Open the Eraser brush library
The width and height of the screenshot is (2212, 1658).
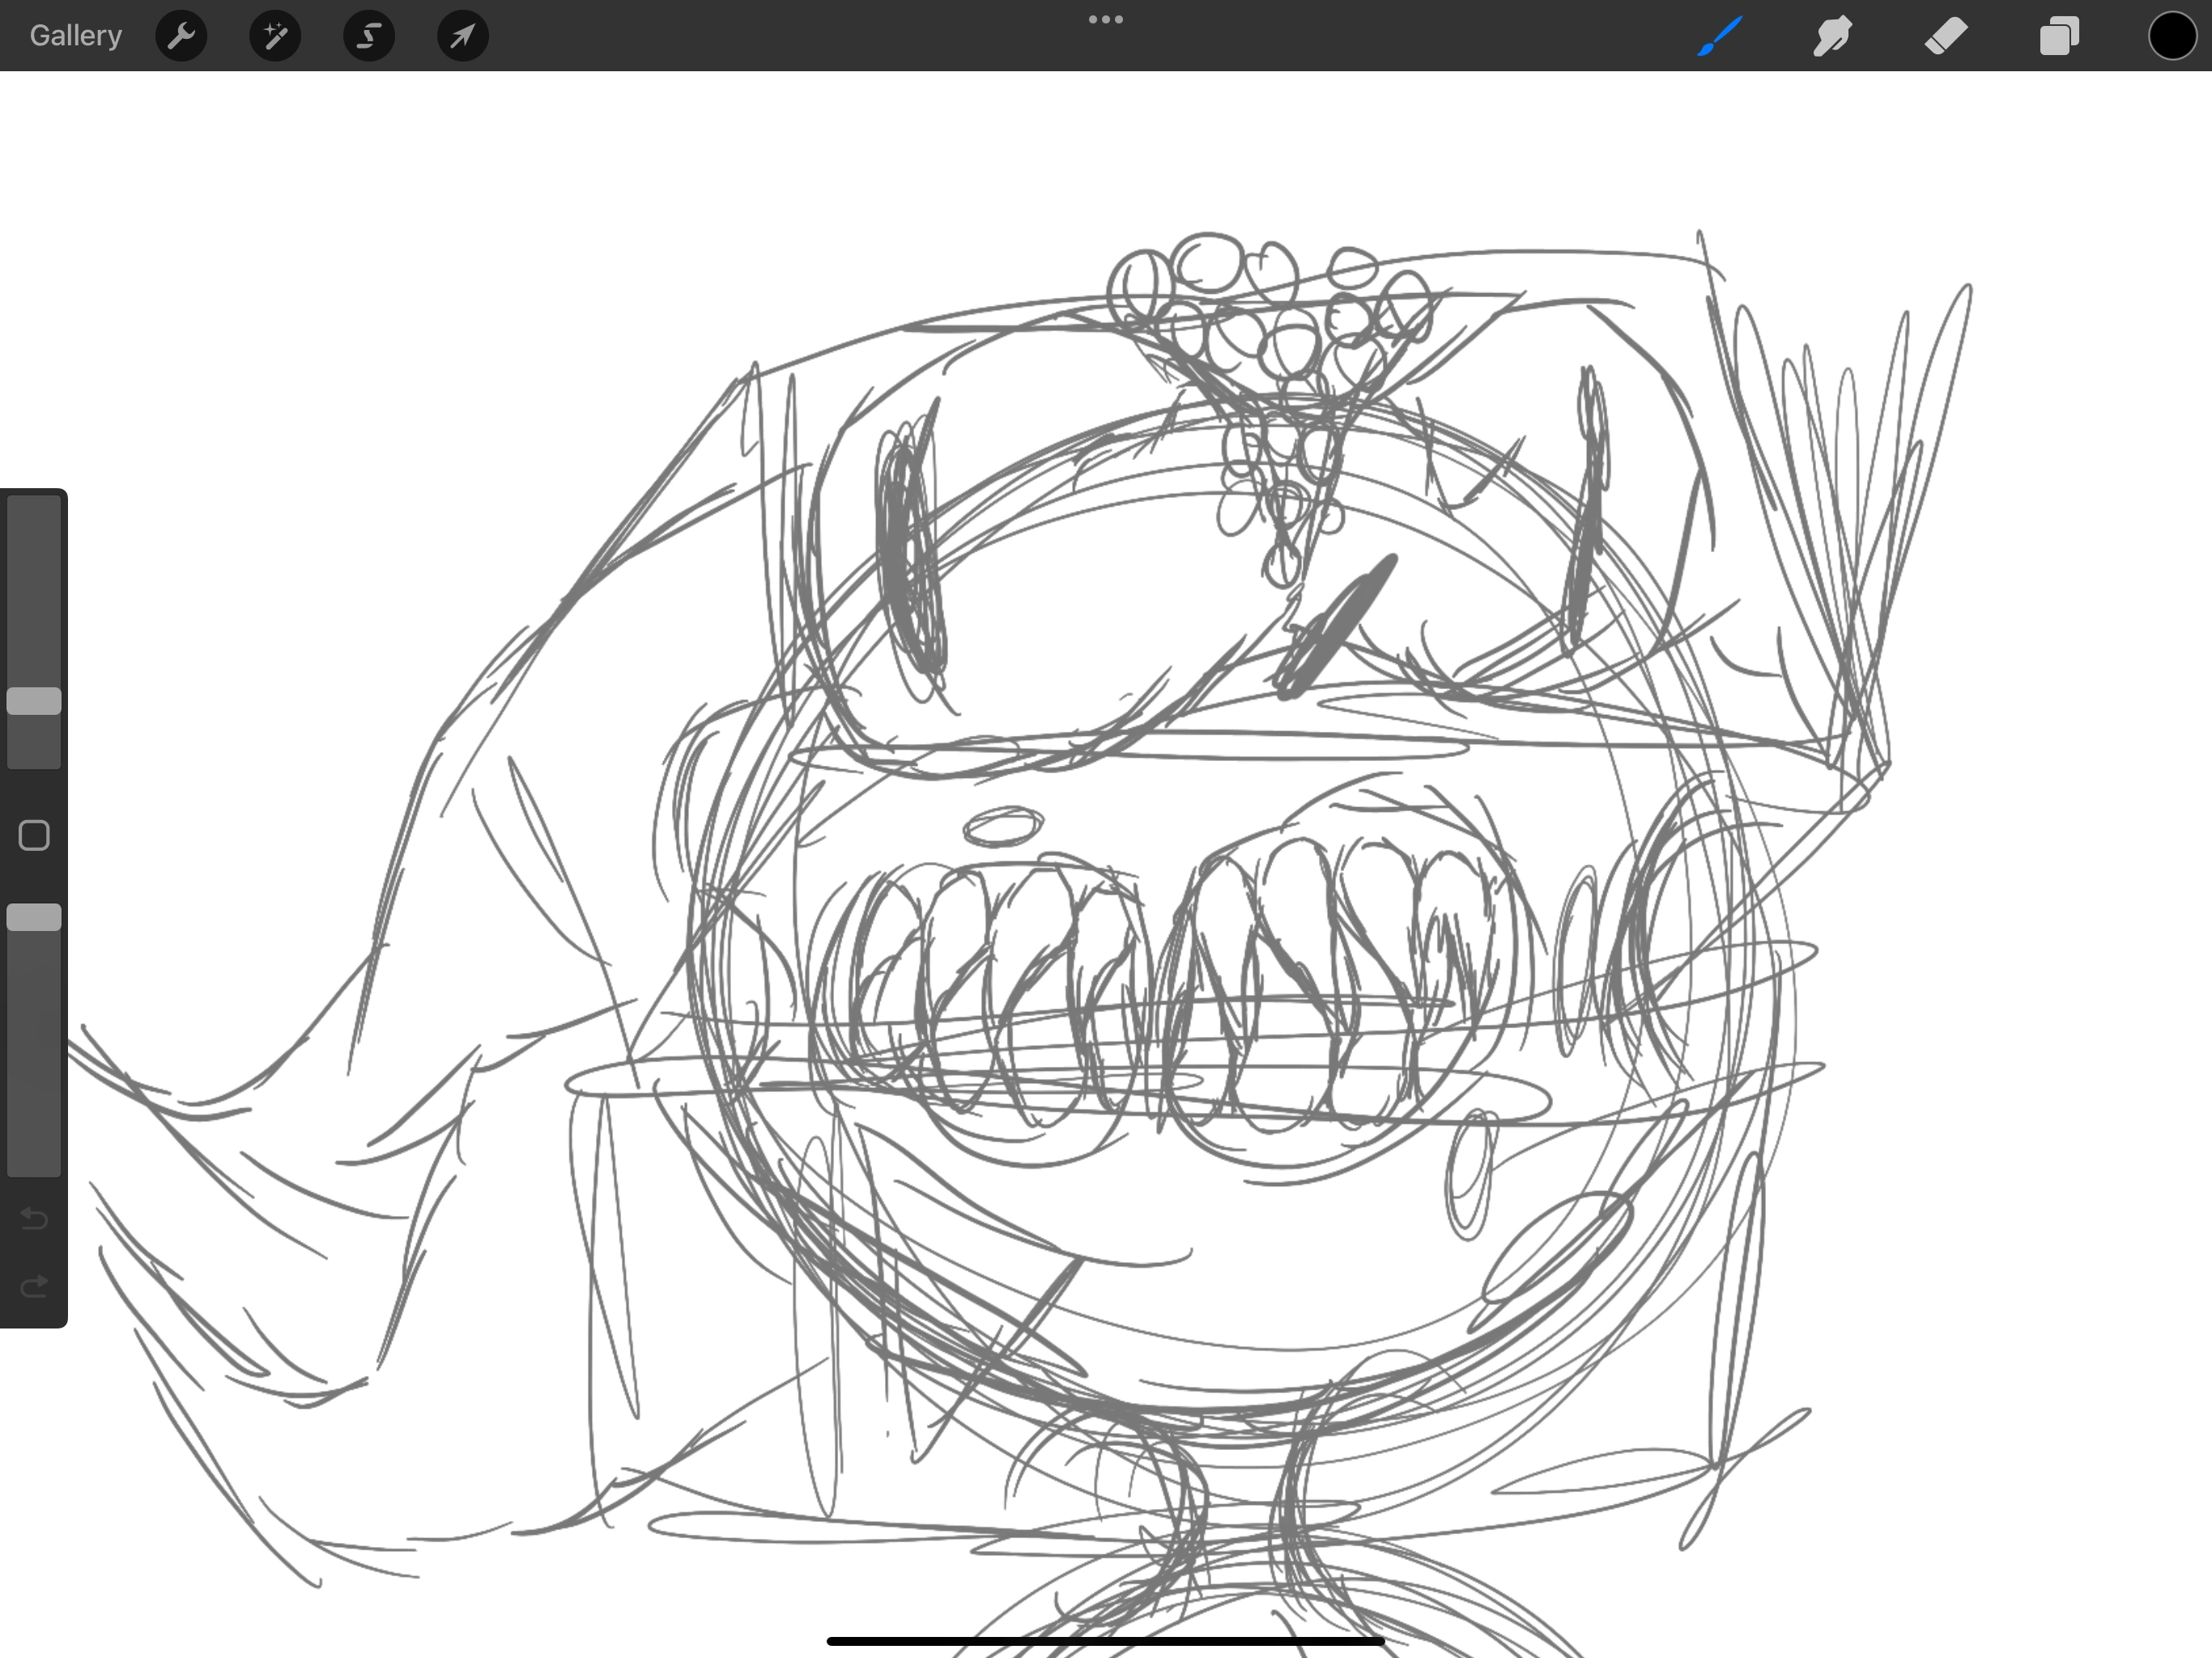coord(1946,35)
